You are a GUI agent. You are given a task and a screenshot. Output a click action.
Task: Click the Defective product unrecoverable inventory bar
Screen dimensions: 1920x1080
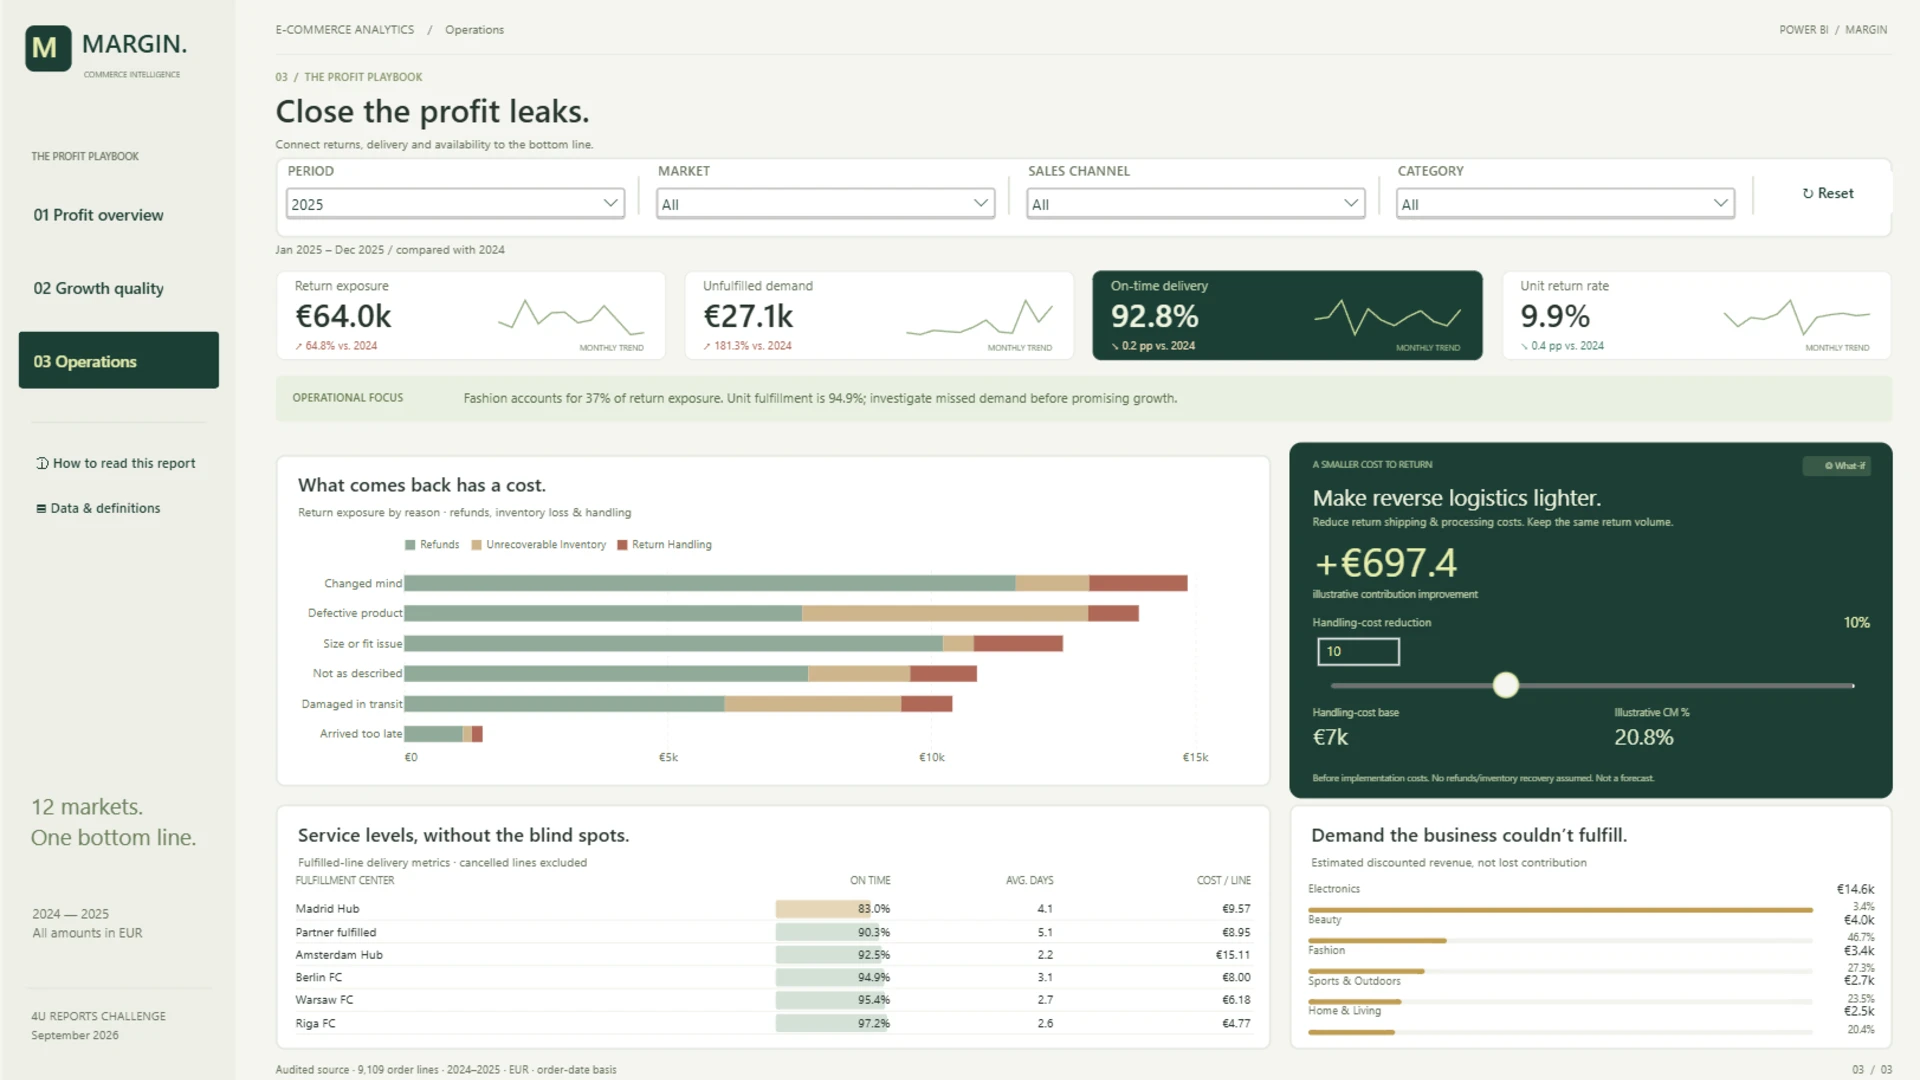click(x=945, y=613)
